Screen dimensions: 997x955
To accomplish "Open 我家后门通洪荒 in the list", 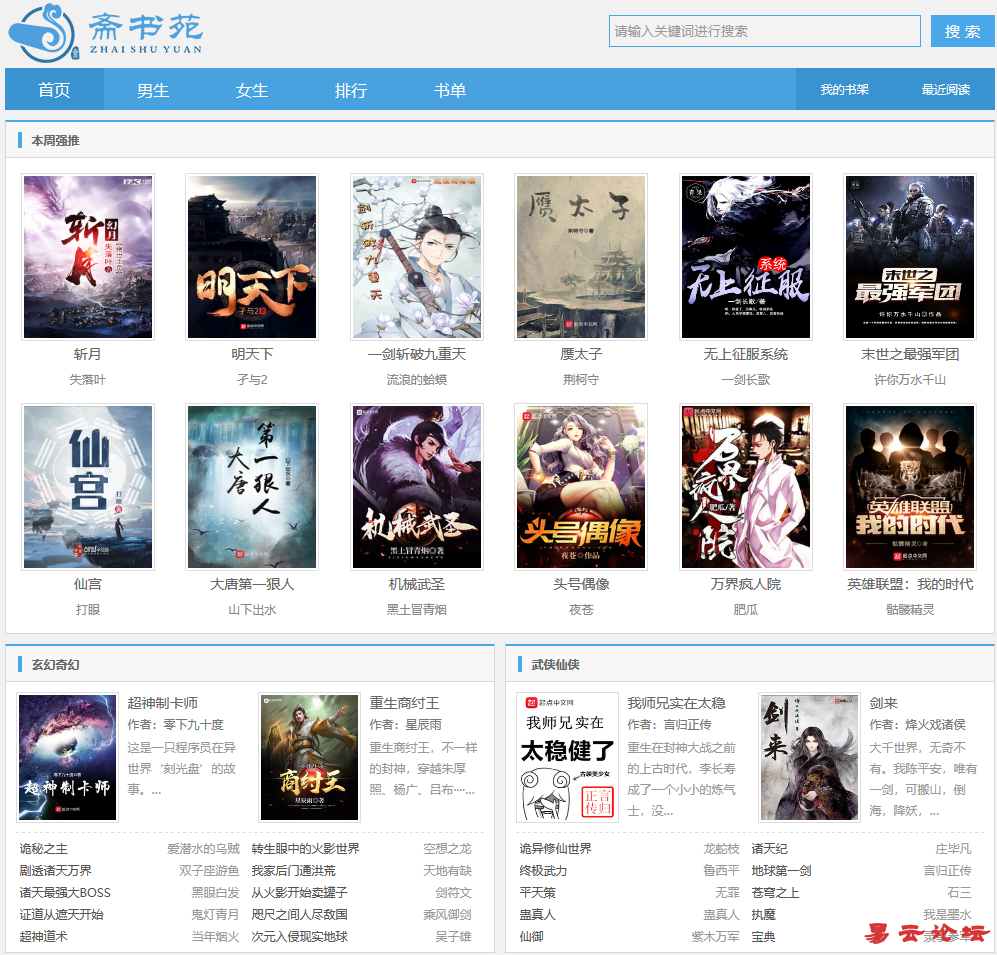I will click(x=293, y=870).
